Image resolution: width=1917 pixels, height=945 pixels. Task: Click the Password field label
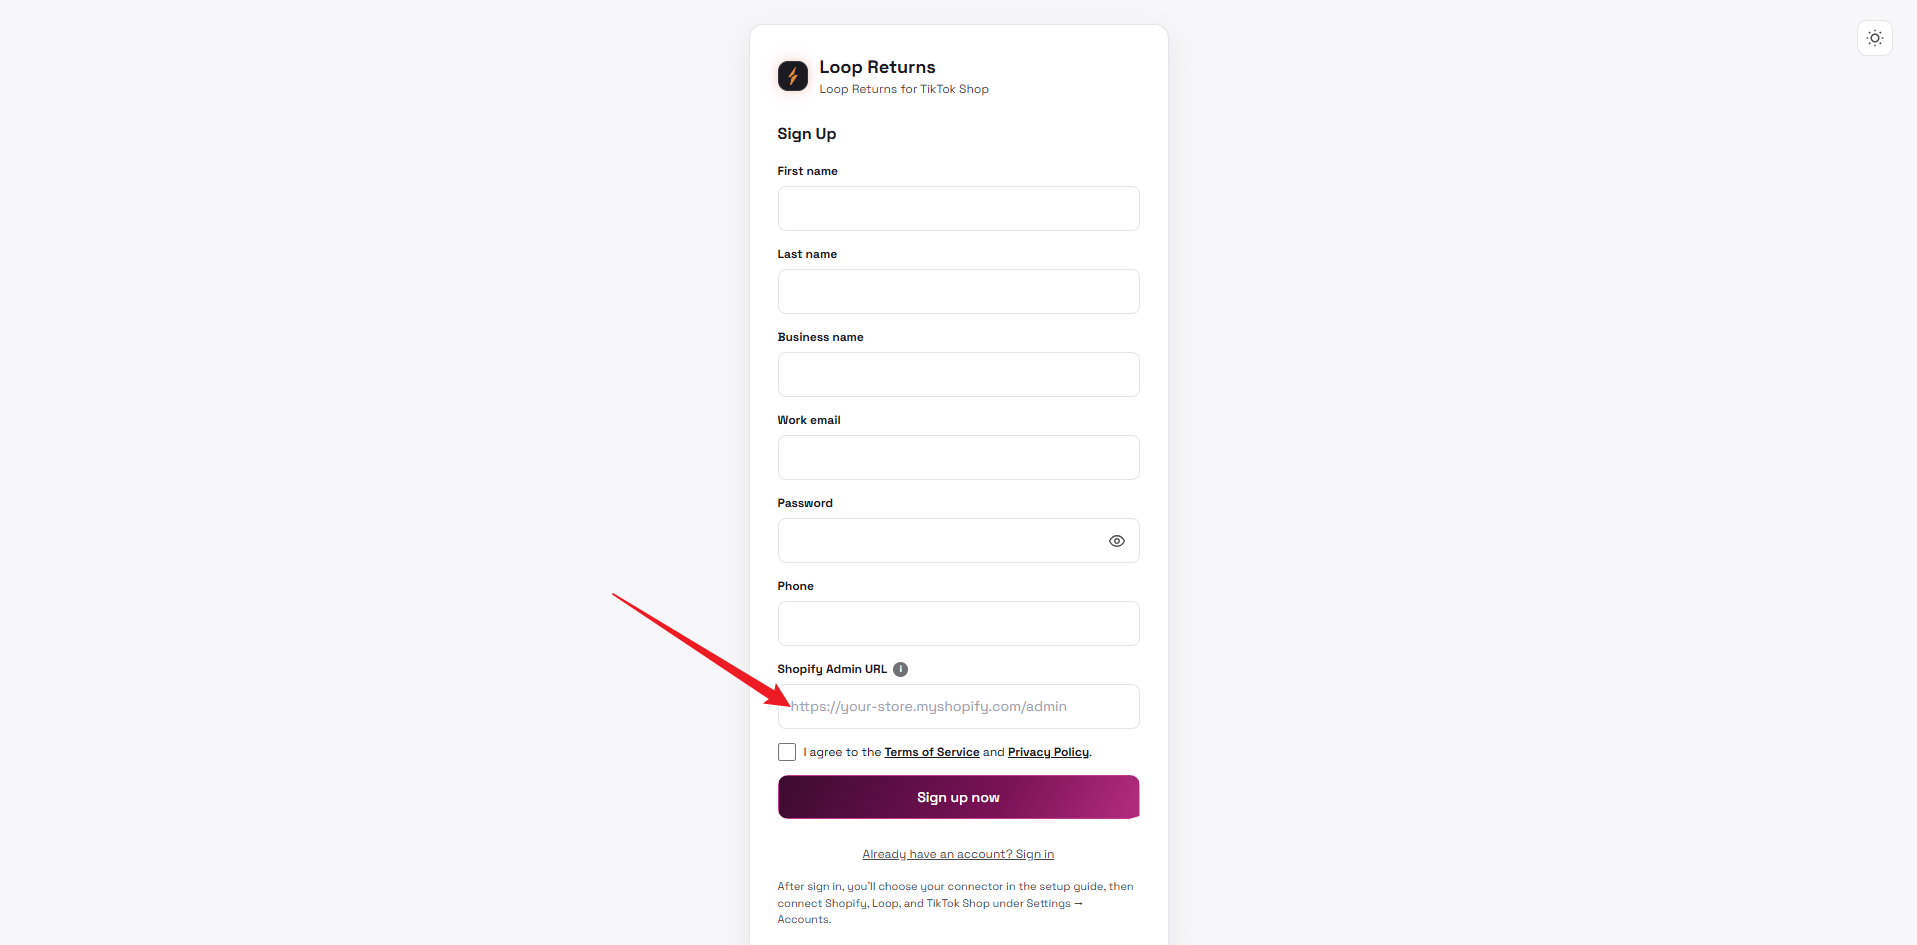tap(805, 503)
